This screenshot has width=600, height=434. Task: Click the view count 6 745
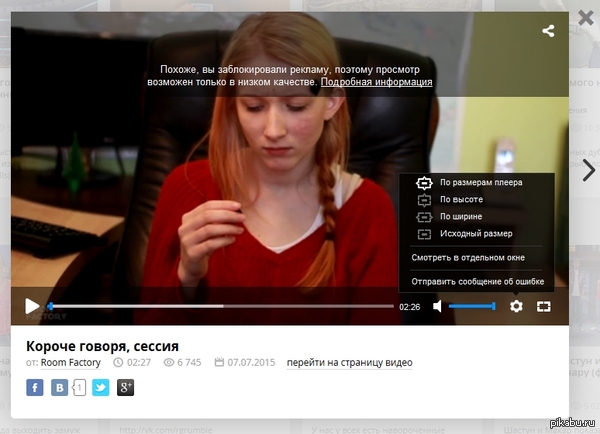click(189, 362)
